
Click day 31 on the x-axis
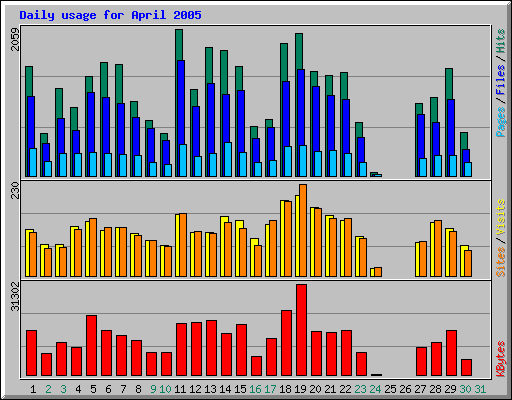pyautogui.click(x=480, y=389)
